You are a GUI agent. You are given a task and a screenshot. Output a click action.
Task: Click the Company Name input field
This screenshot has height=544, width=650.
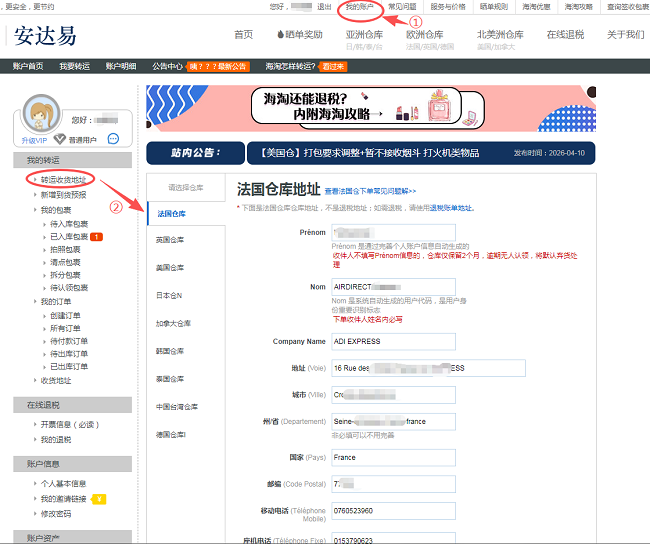393,341
